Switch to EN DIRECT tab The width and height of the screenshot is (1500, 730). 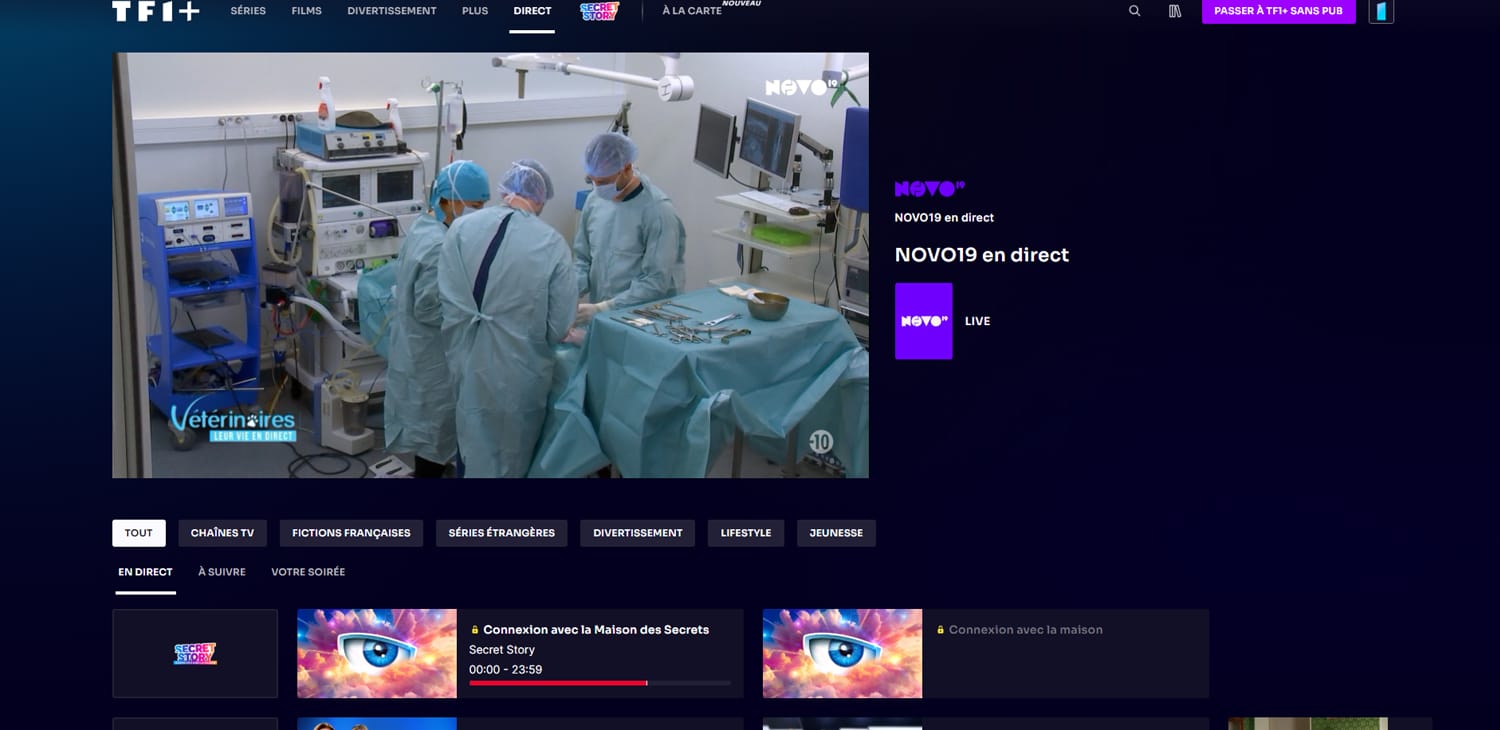[x=145, y=572]
